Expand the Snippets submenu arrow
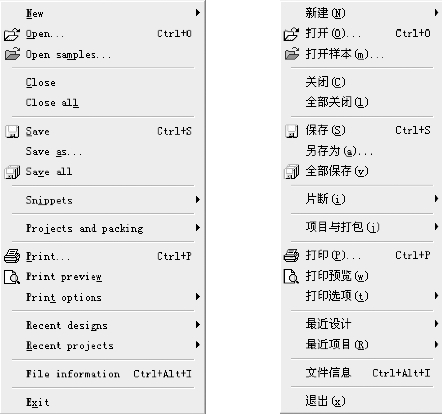Image resolution: width=442 pixels, height=414 pixels. tap(198, 200)
